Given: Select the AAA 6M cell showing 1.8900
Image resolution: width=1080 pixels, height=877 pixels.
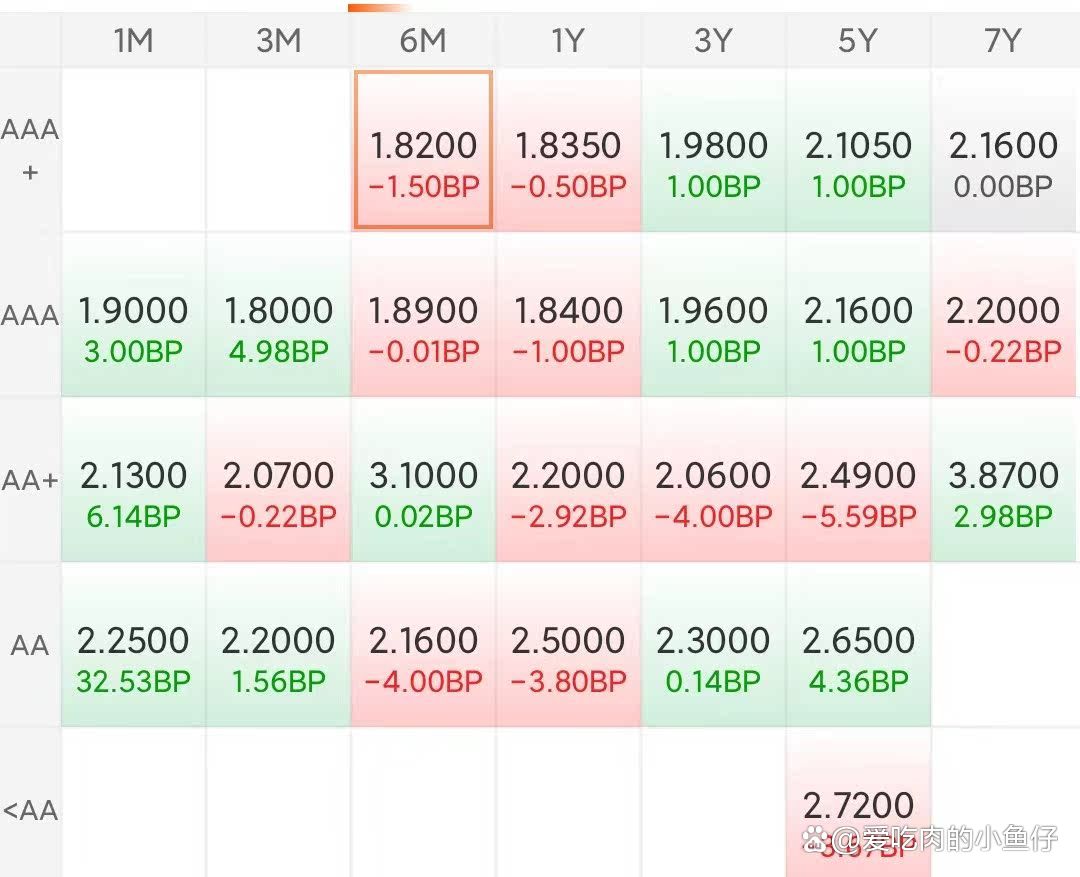Looking at the screenshot, I should coord(423,316).
